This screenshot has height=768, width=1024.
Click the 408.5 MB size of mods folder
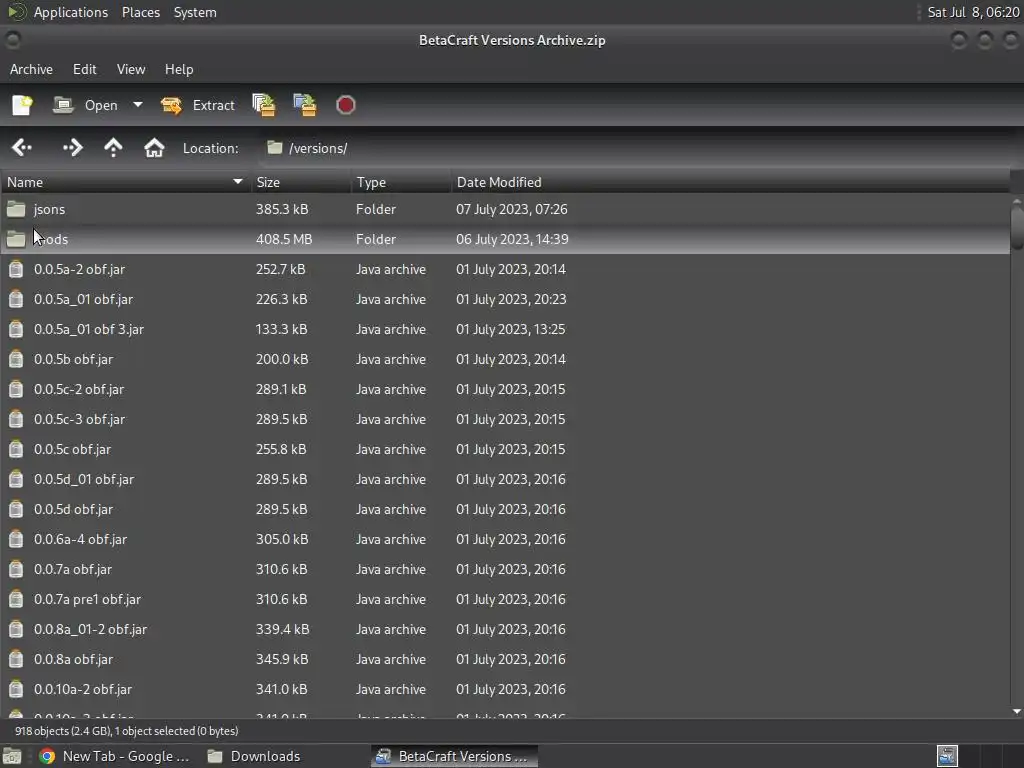284,239
